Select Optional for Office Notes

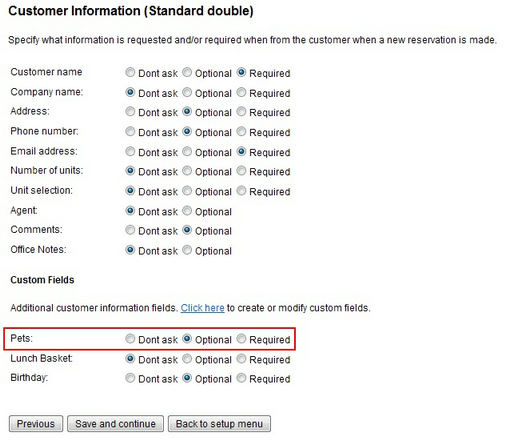coord(187,250)
